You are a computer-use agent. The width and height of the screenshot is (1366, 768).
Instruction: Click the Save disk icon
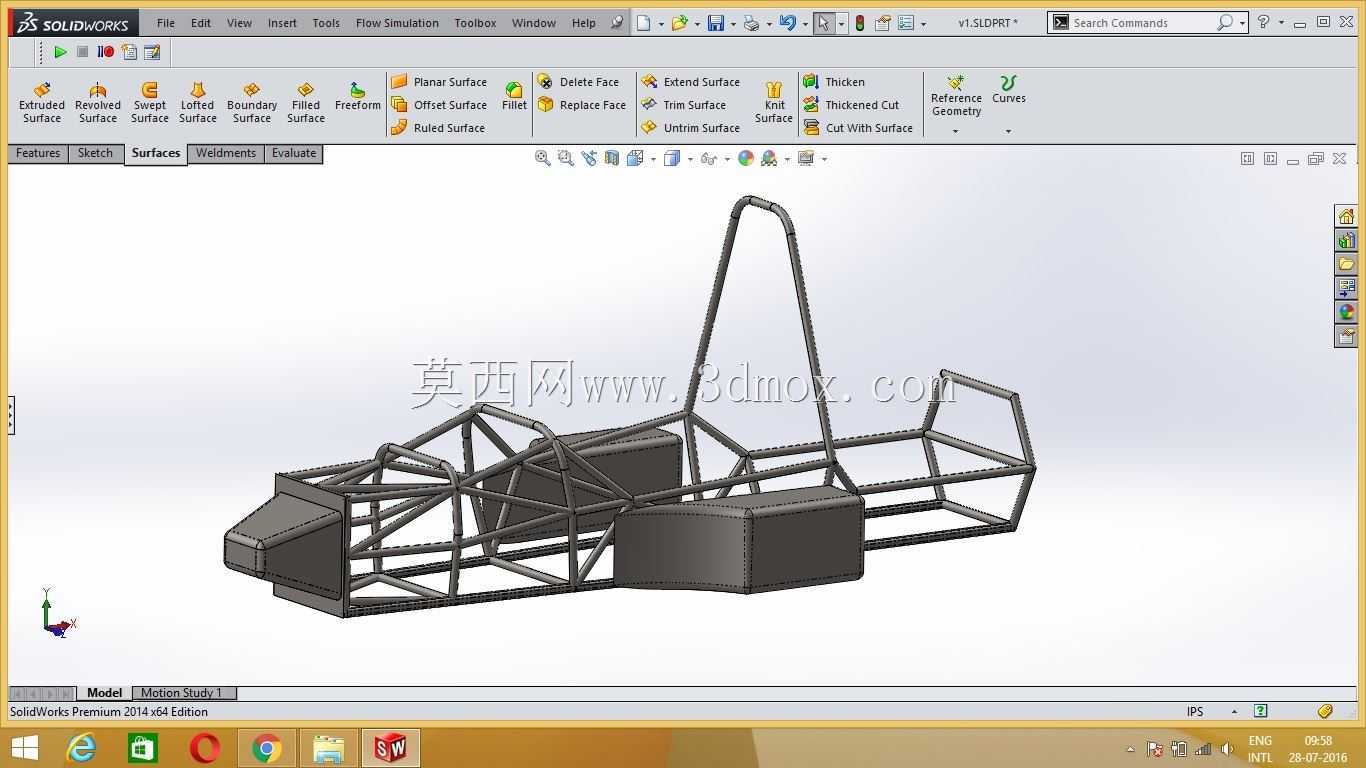[716, 23]
